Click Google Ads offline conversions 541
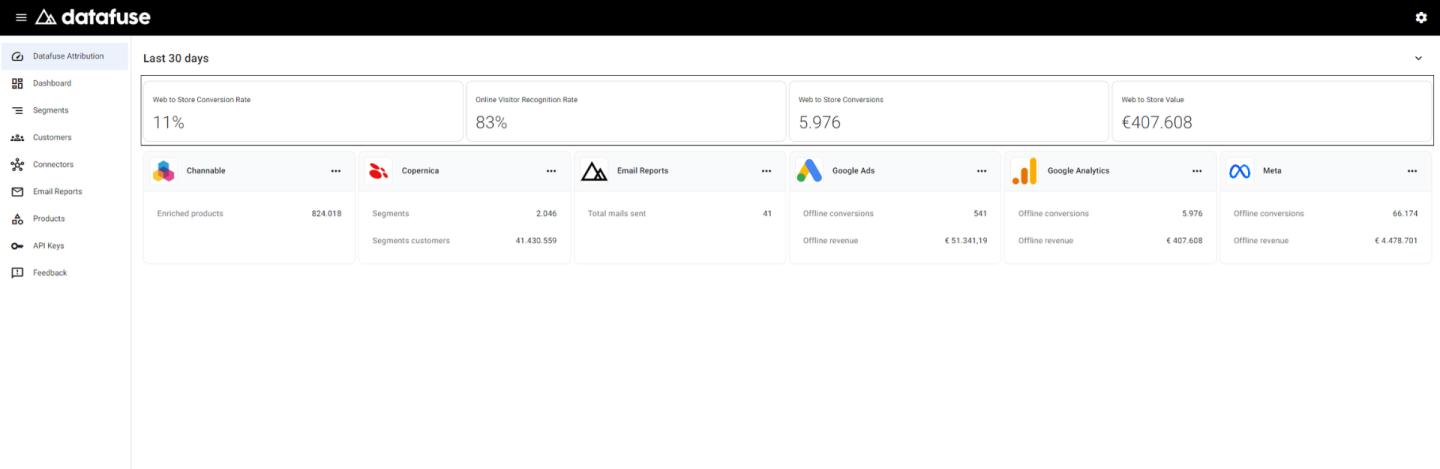Screen dimensions: 1440x469 point(980,214)
